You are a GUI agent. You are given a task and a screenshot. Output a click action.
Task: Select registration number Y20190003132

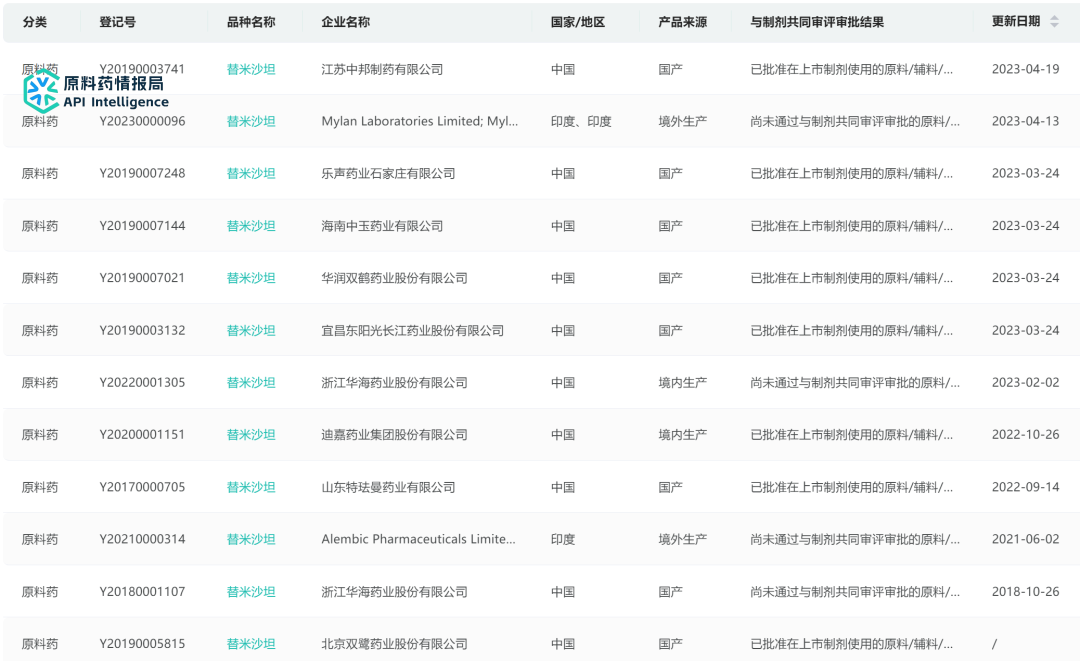tap(142, 330)
